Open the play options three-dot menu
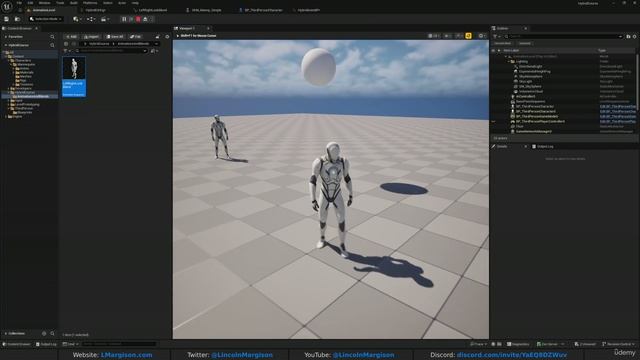Image resolution: width=640 pixels, height=360 pixels. coord(152,19)
